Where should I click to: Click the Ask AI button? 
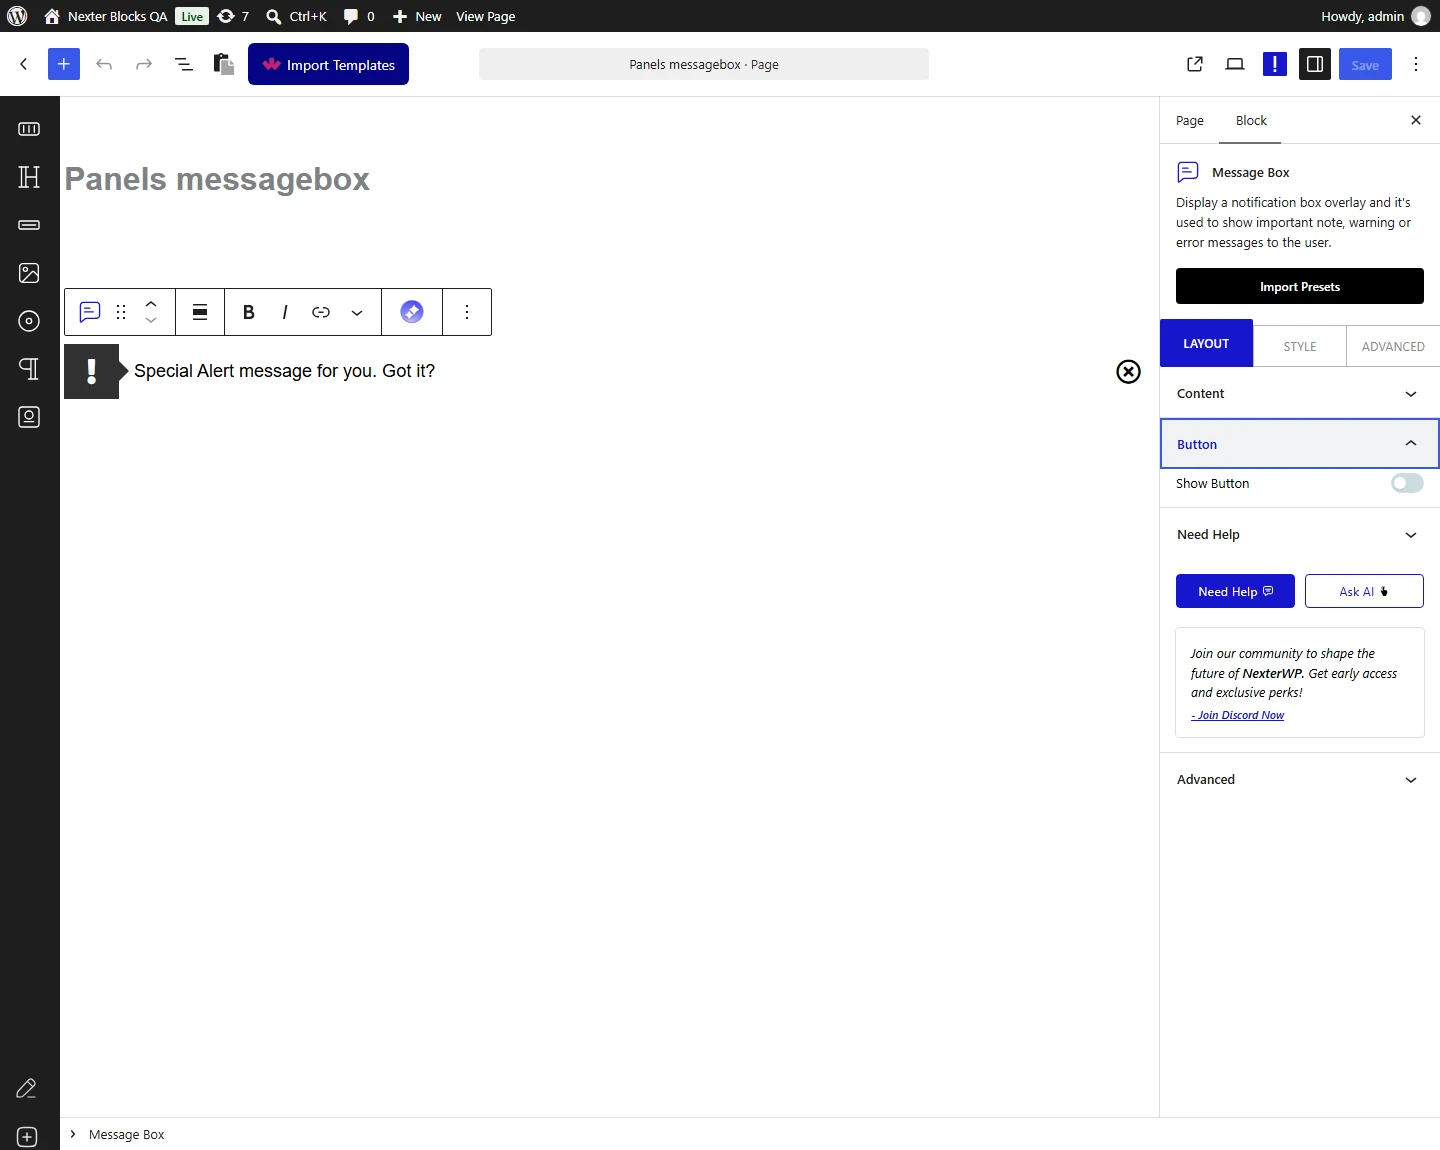coord(1364,591)
